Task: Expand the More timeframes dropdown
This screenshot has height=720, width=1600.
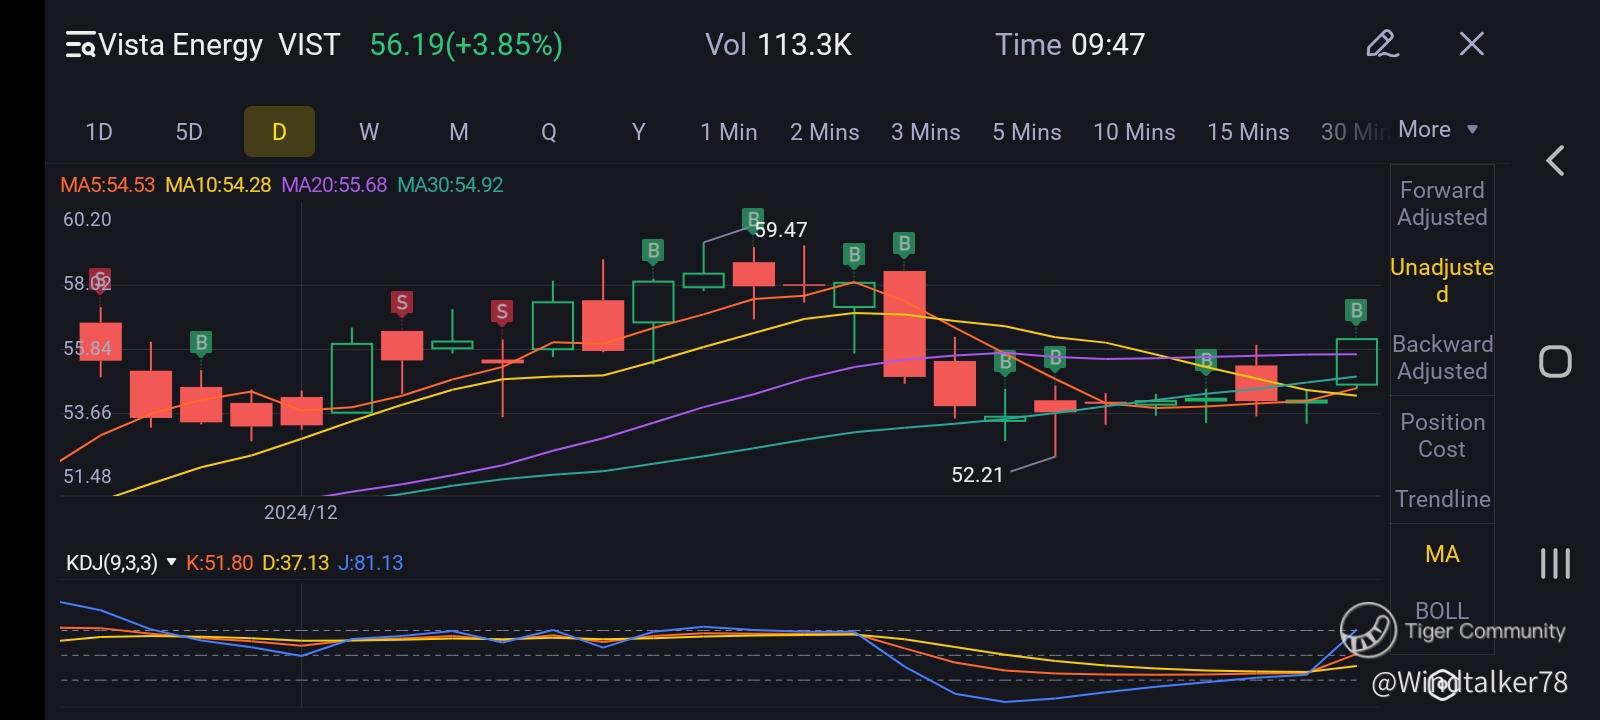Action: click(x=1438, y=130)
